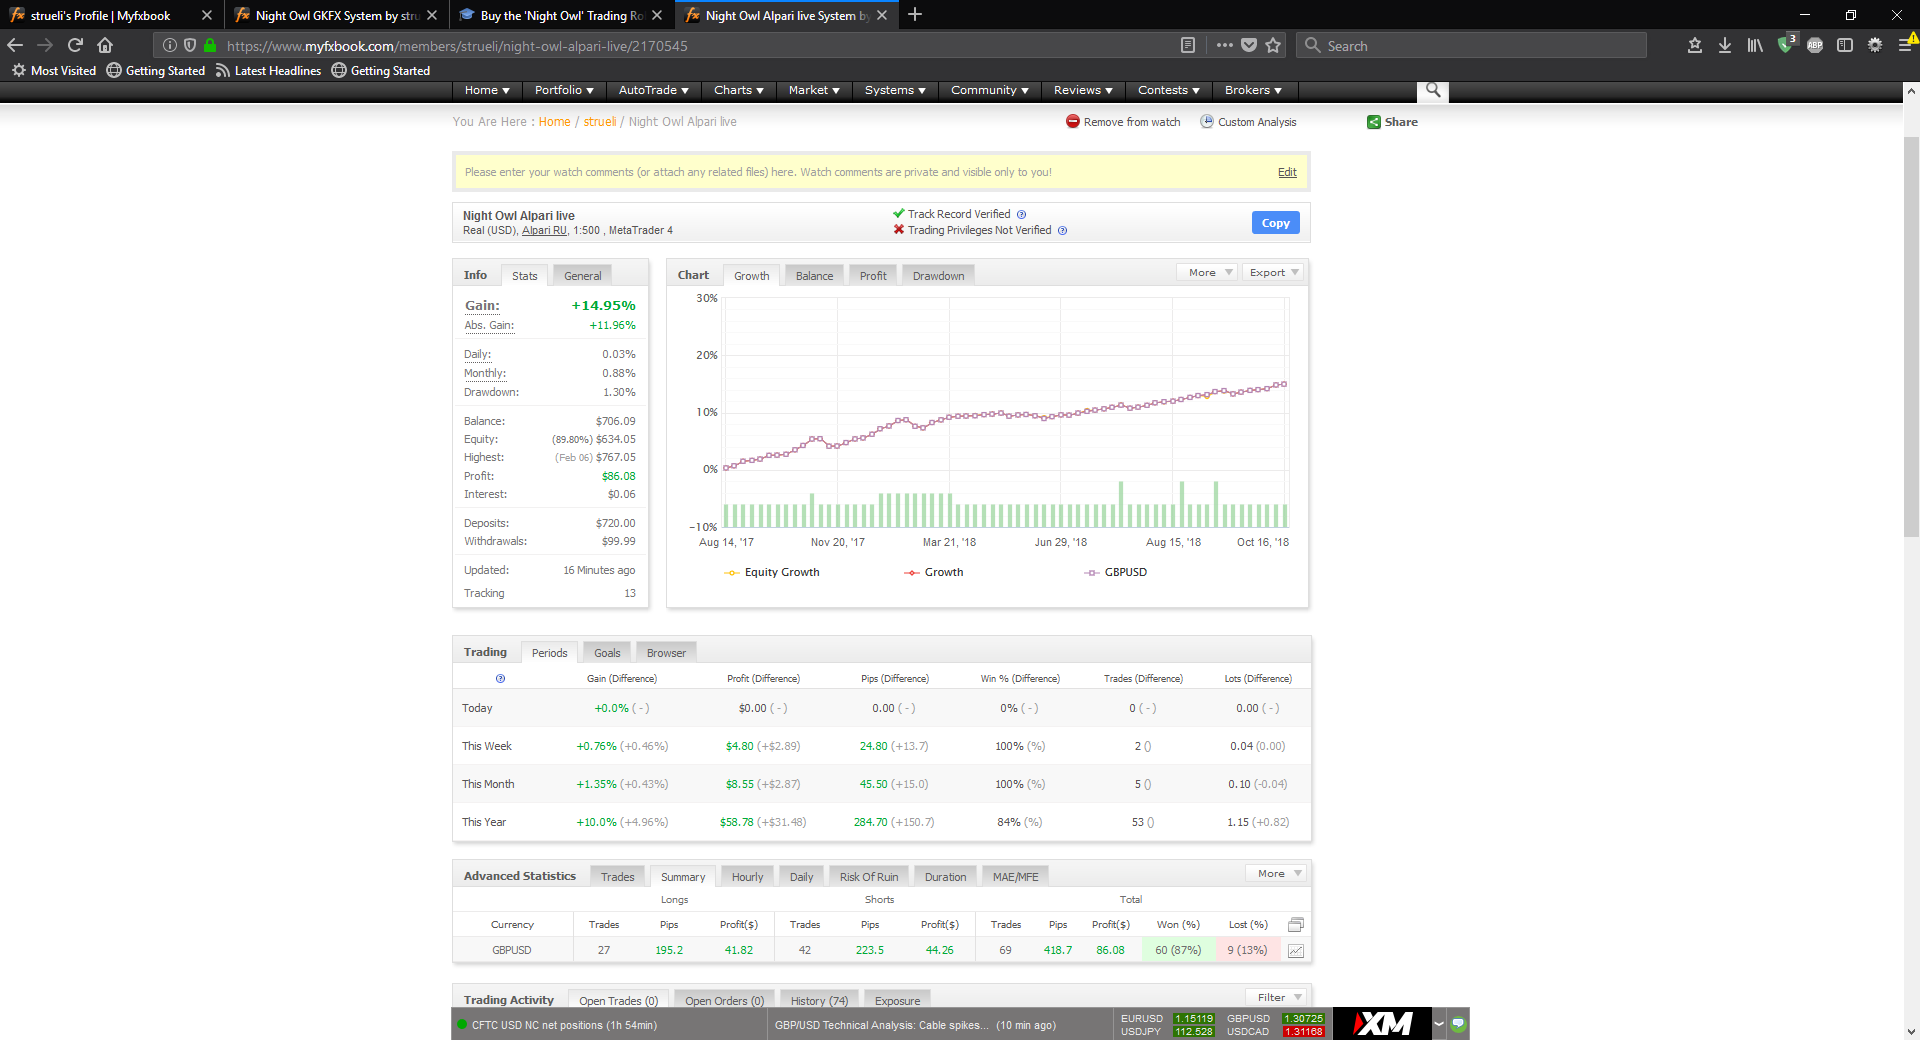Open reader view icon in address bar
This screenshot has width=1920, height=1040.
(x=1188, y=45)
